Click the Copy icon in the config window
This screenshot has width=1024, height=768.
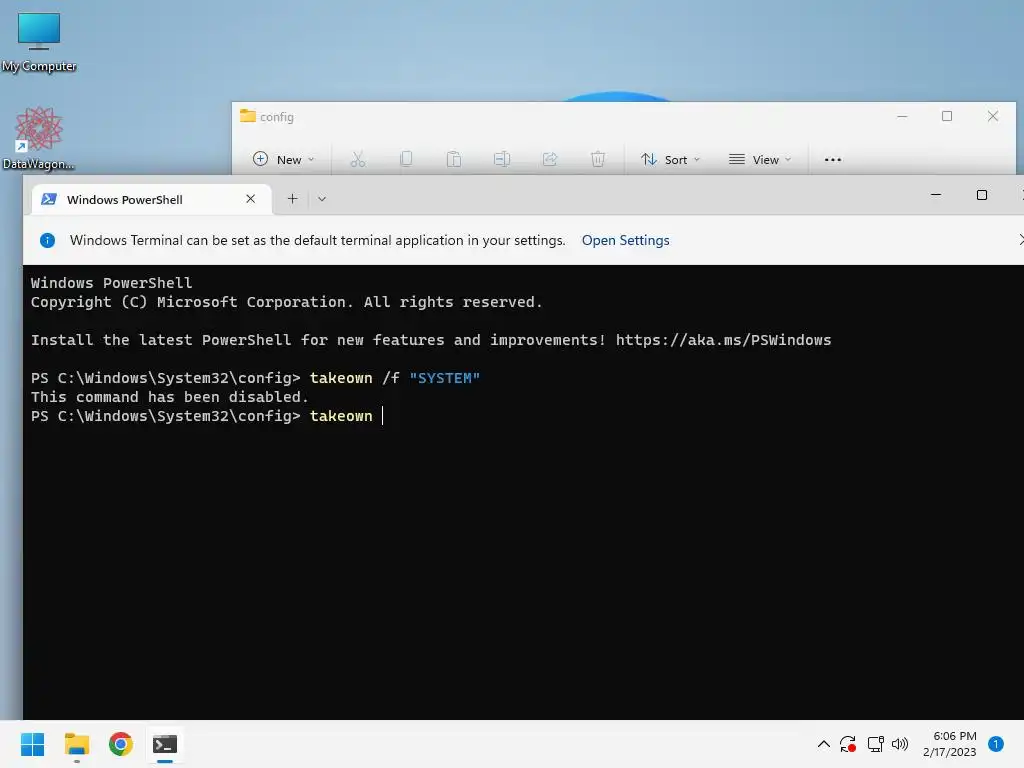tap(406, 159)
